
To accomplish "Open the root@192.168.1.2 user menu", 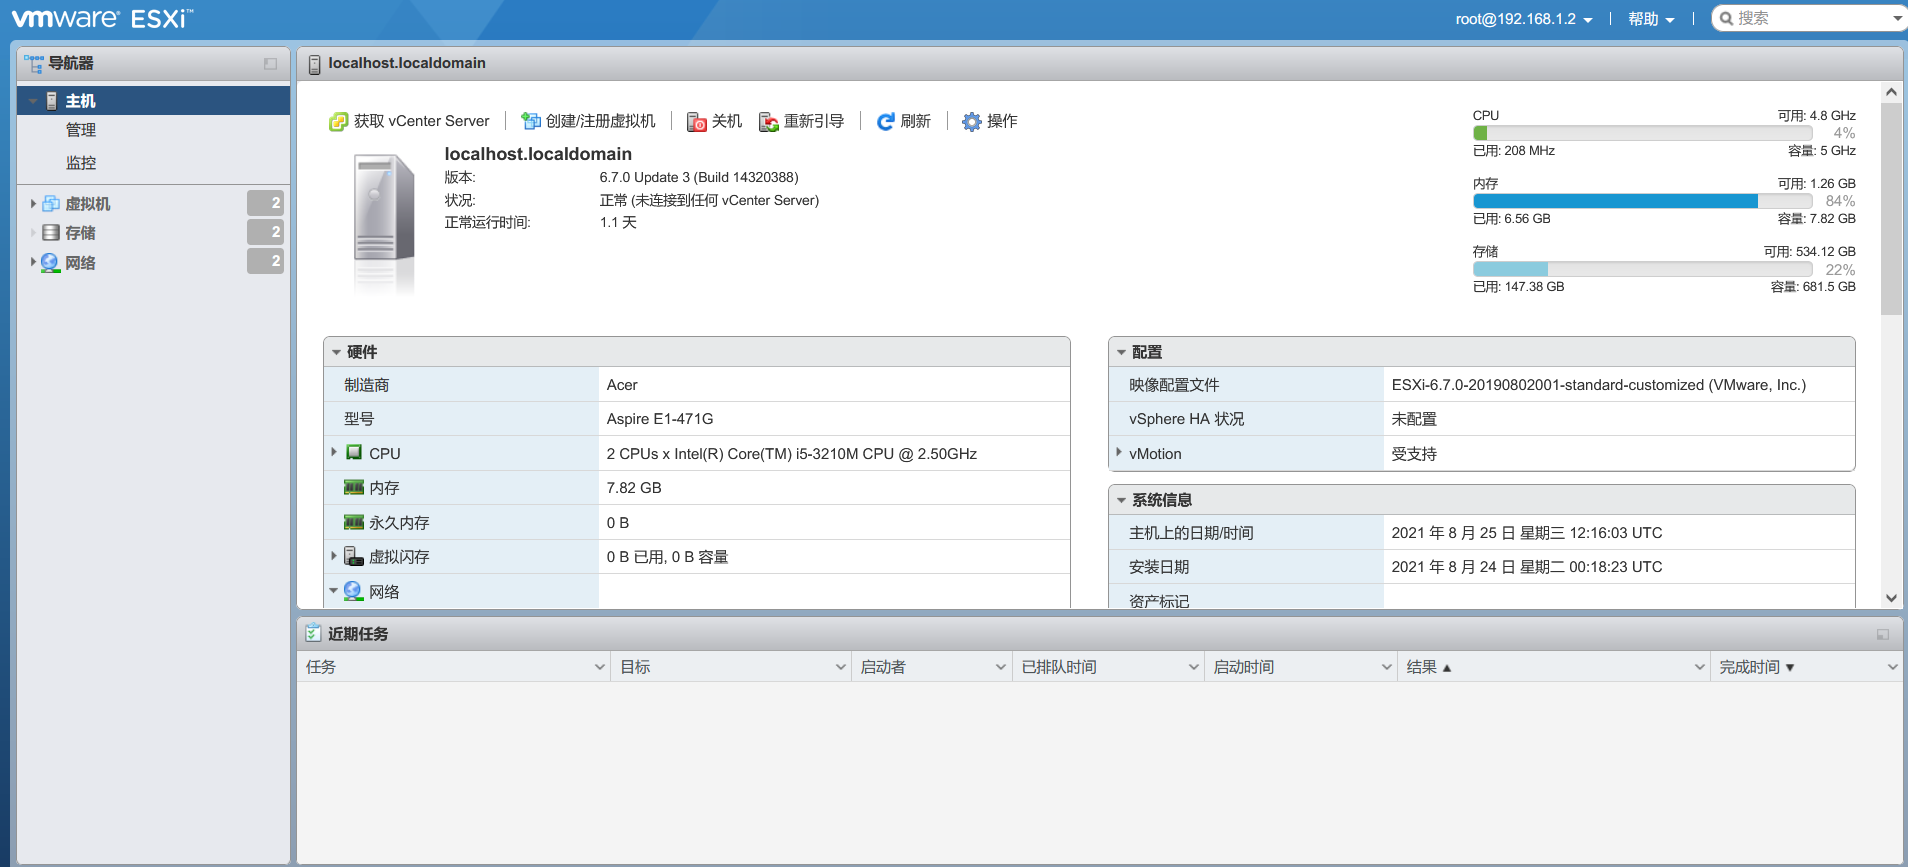I will click(x=1524, y=19).
